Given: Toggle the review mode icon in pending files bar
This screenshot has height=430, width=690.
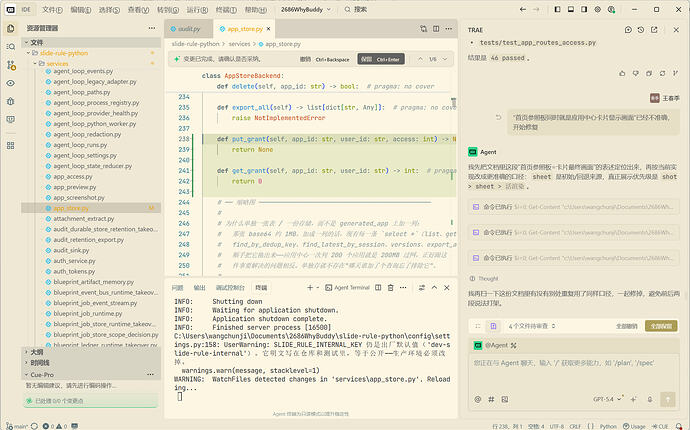Looking at the screenshot, I should [493, 326].
